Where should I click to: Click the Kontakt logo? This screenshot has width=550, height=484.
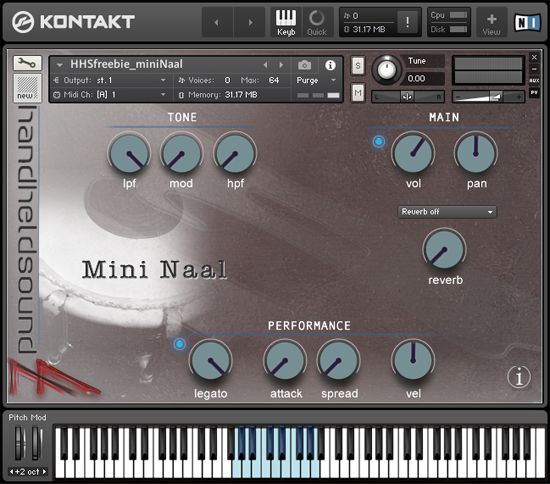(x=73, y=22)
